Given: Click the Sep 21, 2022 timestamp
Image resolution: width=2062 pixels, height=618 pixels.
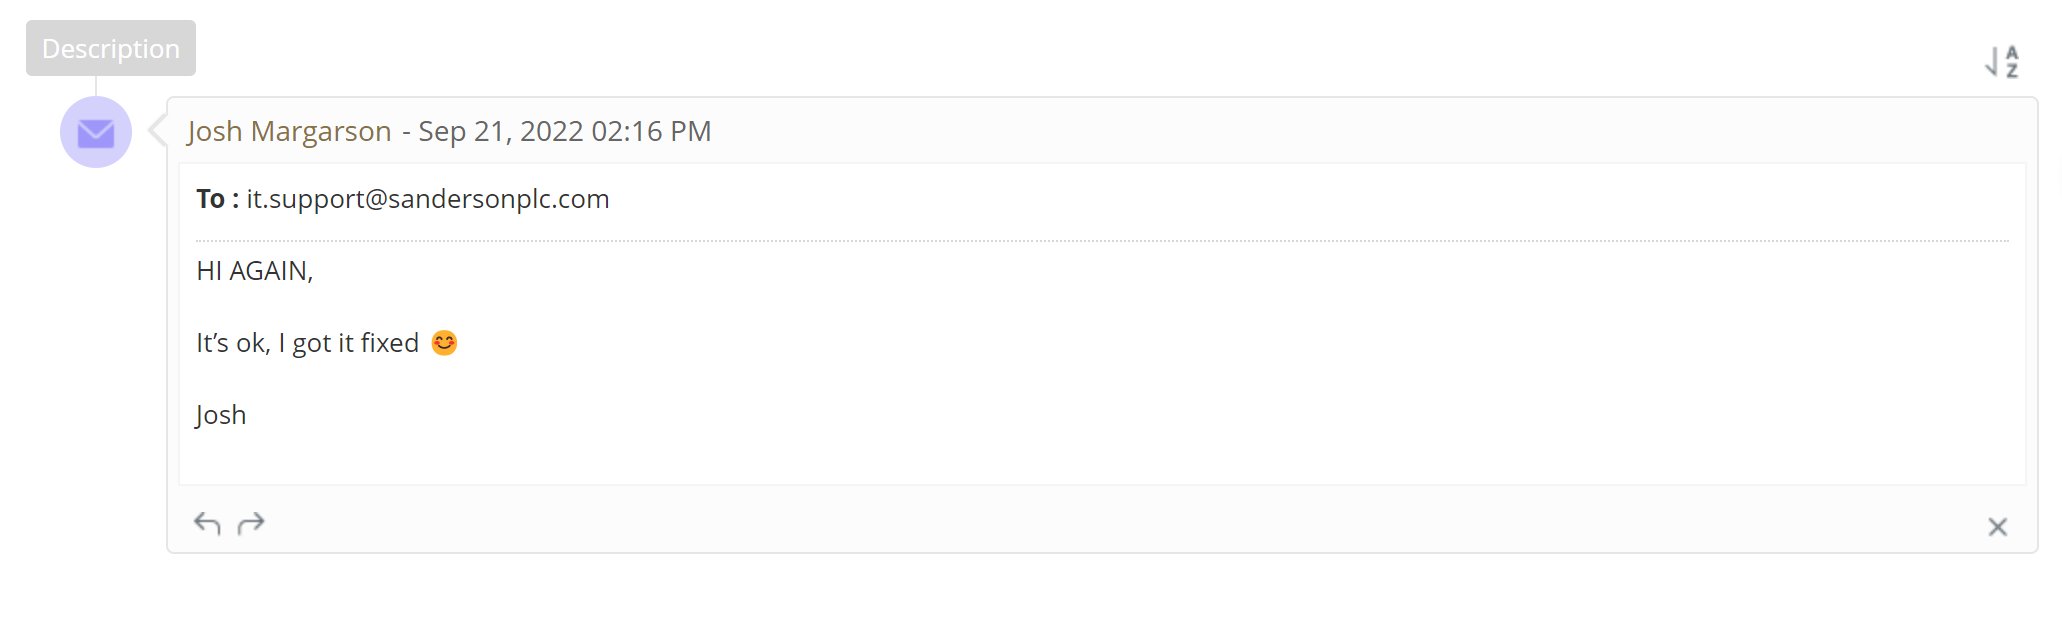Looking at the screenshot, I should pyautogui.click(x=564, y=131).
